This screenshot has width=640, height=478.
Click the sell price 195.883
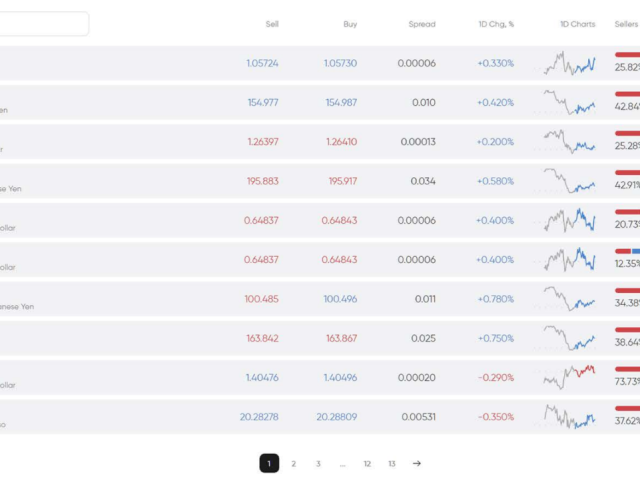[262, 181]
